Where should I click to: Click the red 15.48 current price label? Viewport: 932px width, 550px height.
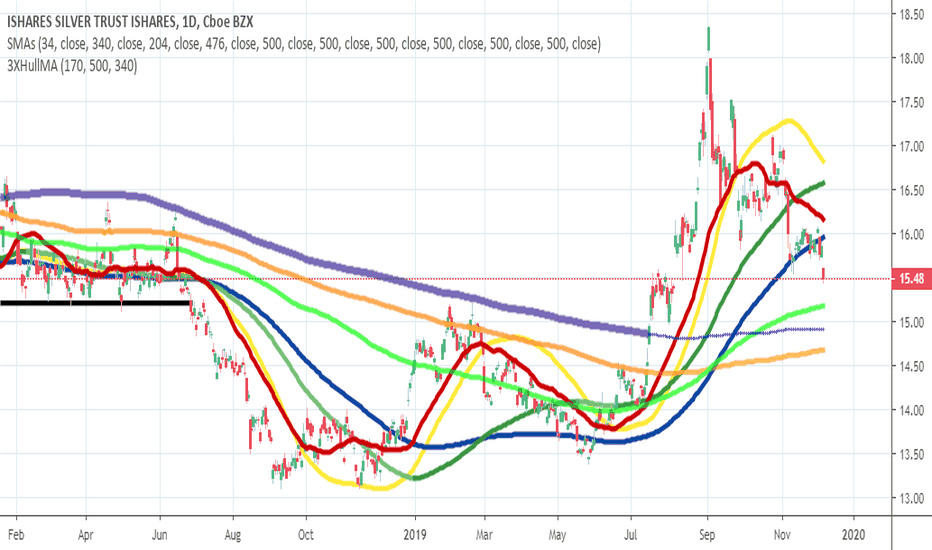pyautogui.click(x=912, y=278)
